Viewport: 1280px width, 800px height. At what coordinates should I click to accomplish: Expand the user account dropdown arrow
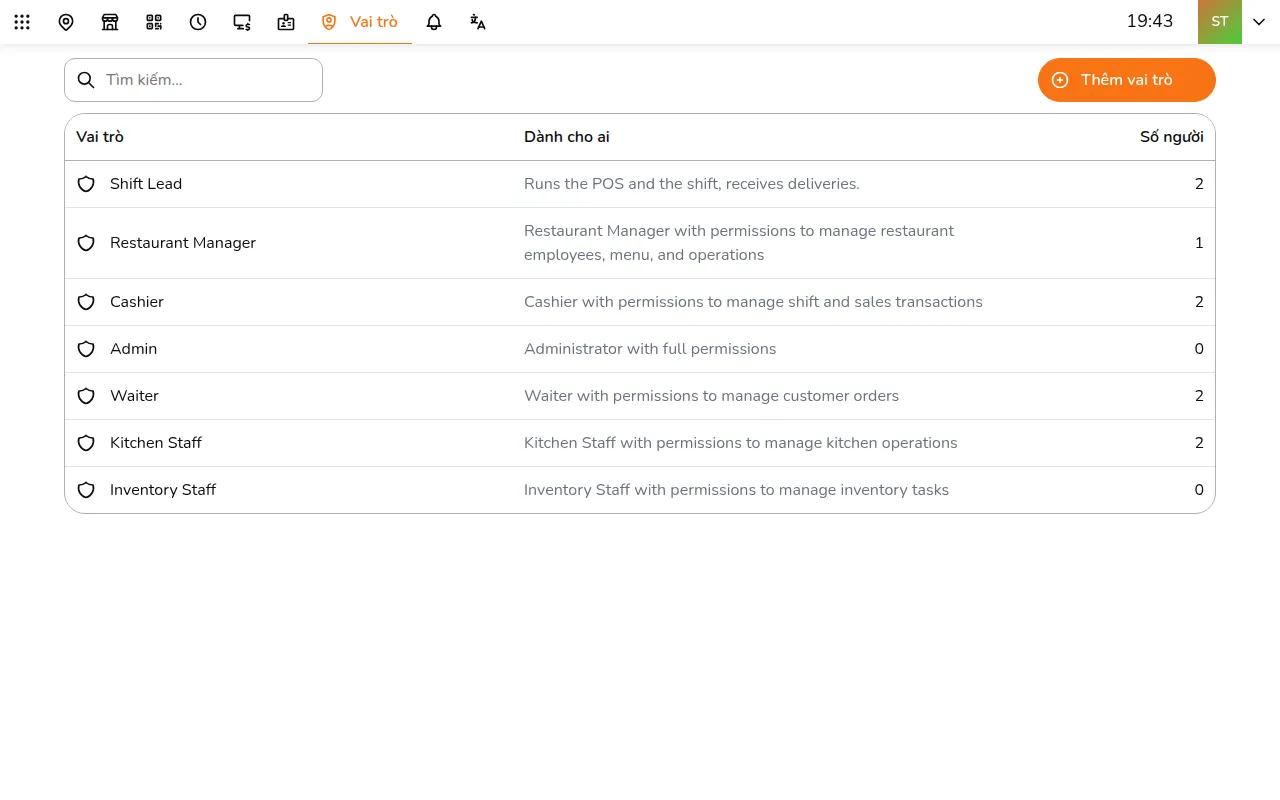pyautogui.click(x=1259, y=22)
